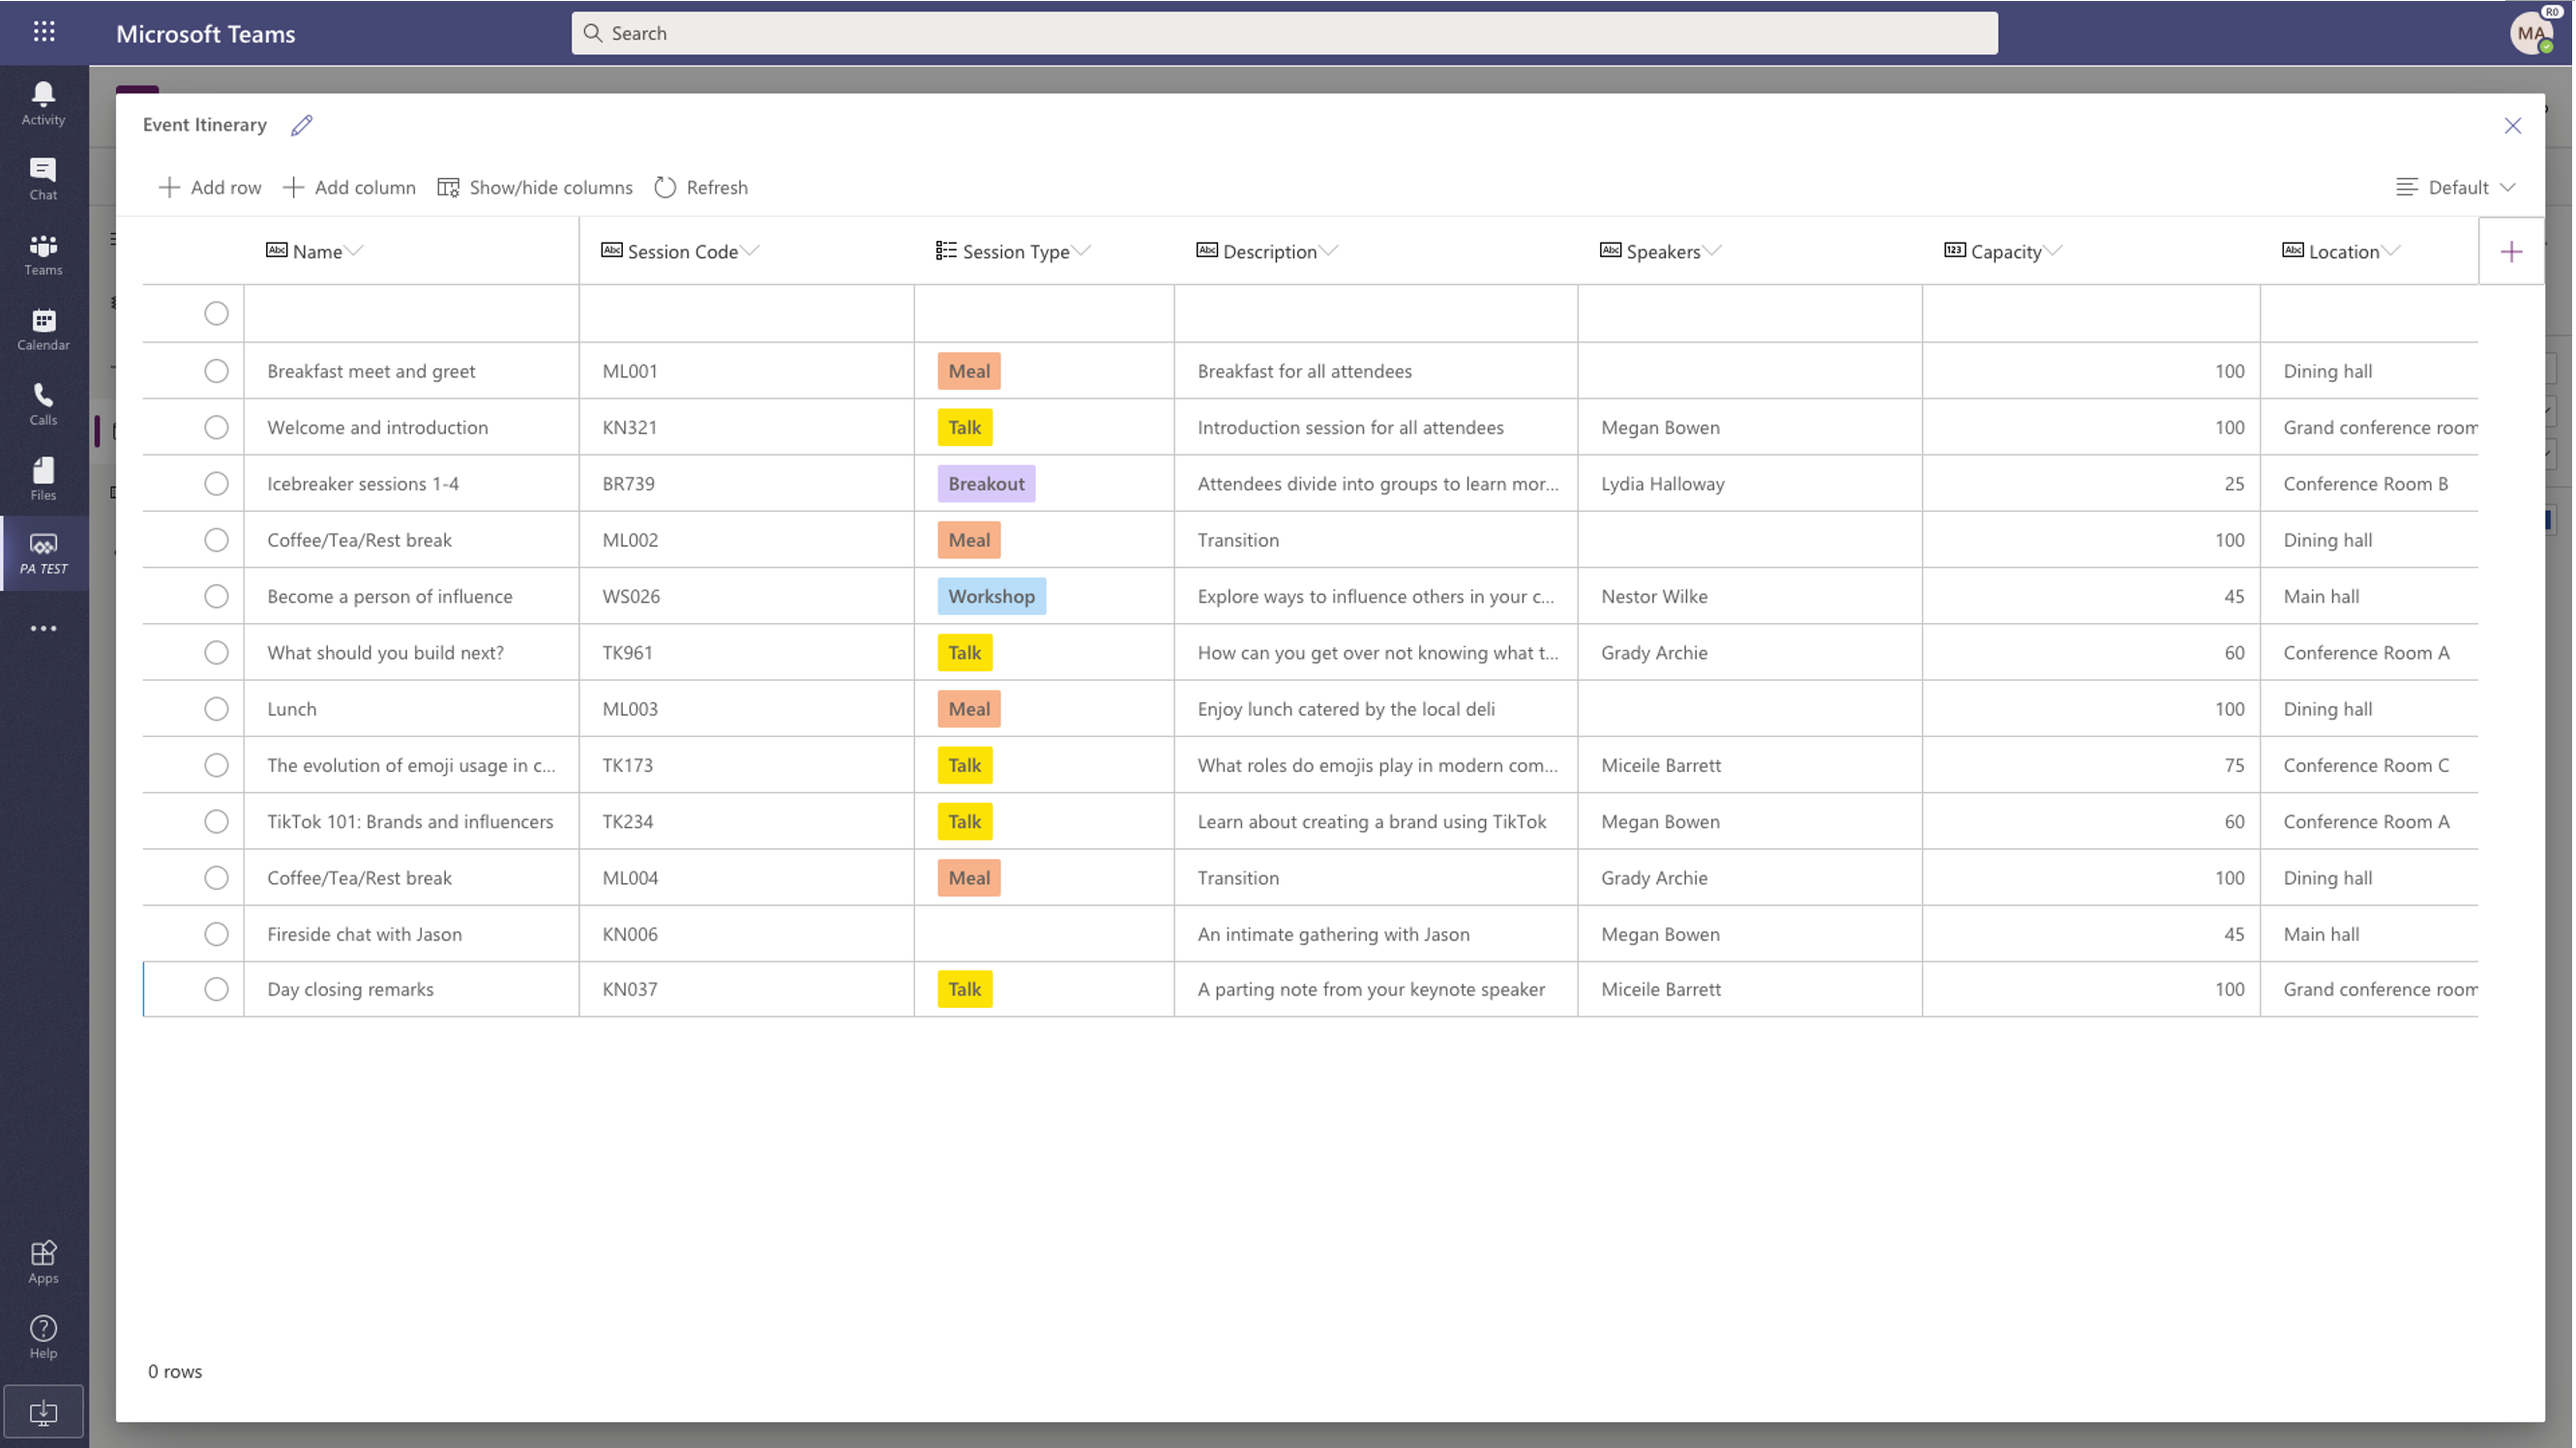Select the checkbox for Fireside chat with Jason

coord(216,932)
